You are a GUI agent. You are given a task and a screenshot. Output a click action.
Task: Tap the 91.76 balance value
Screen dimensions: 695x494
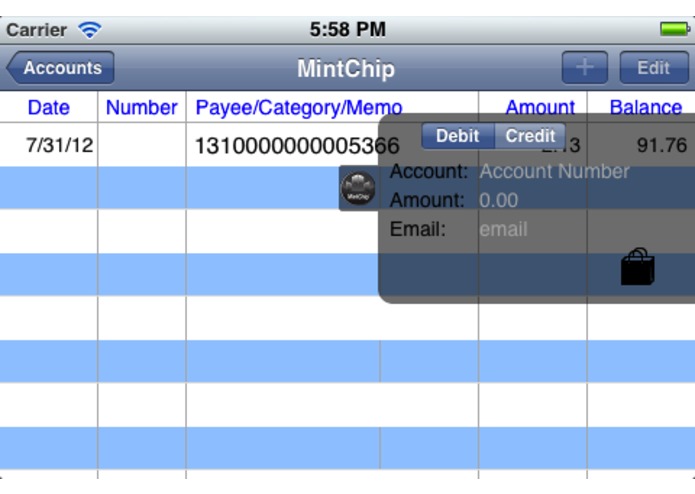662,145
